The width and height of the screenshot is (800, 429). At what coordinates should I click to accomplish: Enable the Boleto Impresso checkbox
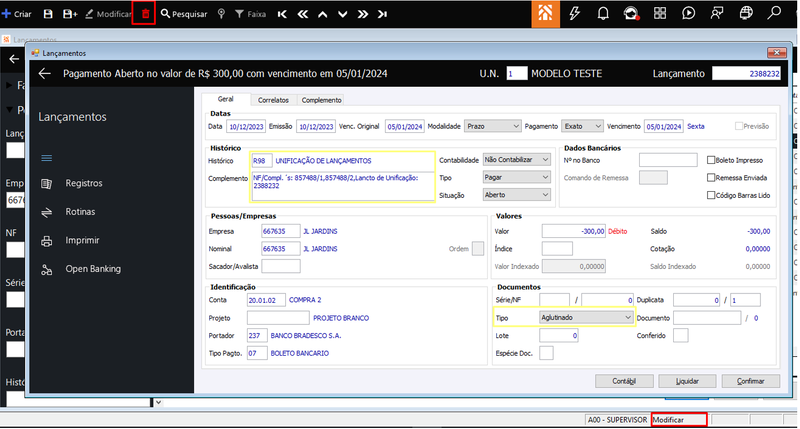[x=711, y=160]
